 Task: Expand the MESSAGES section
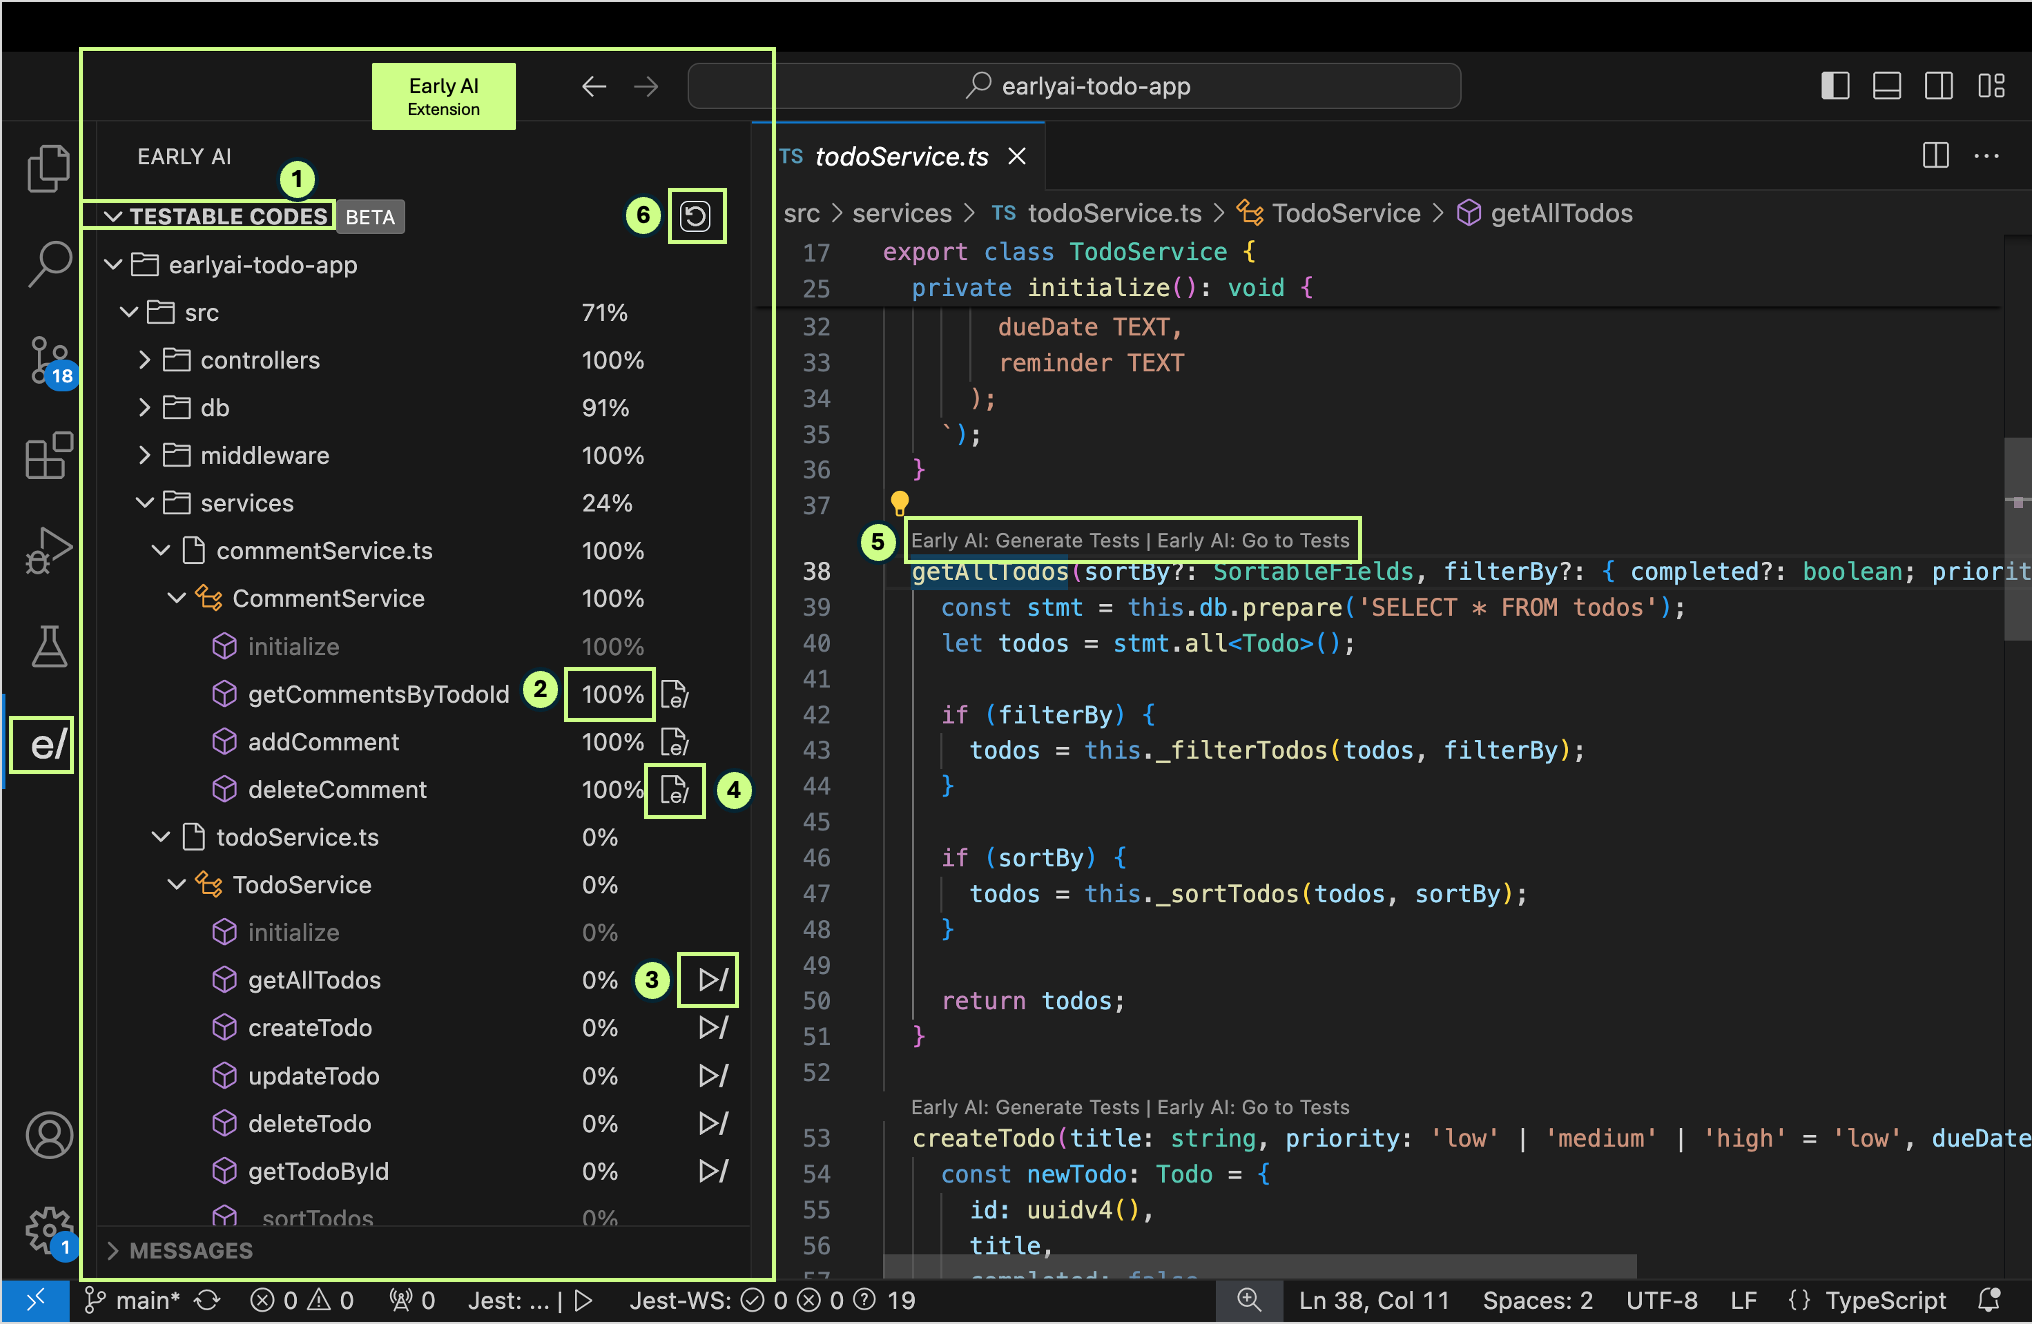pyautogui.click(x=190, y=1251)
